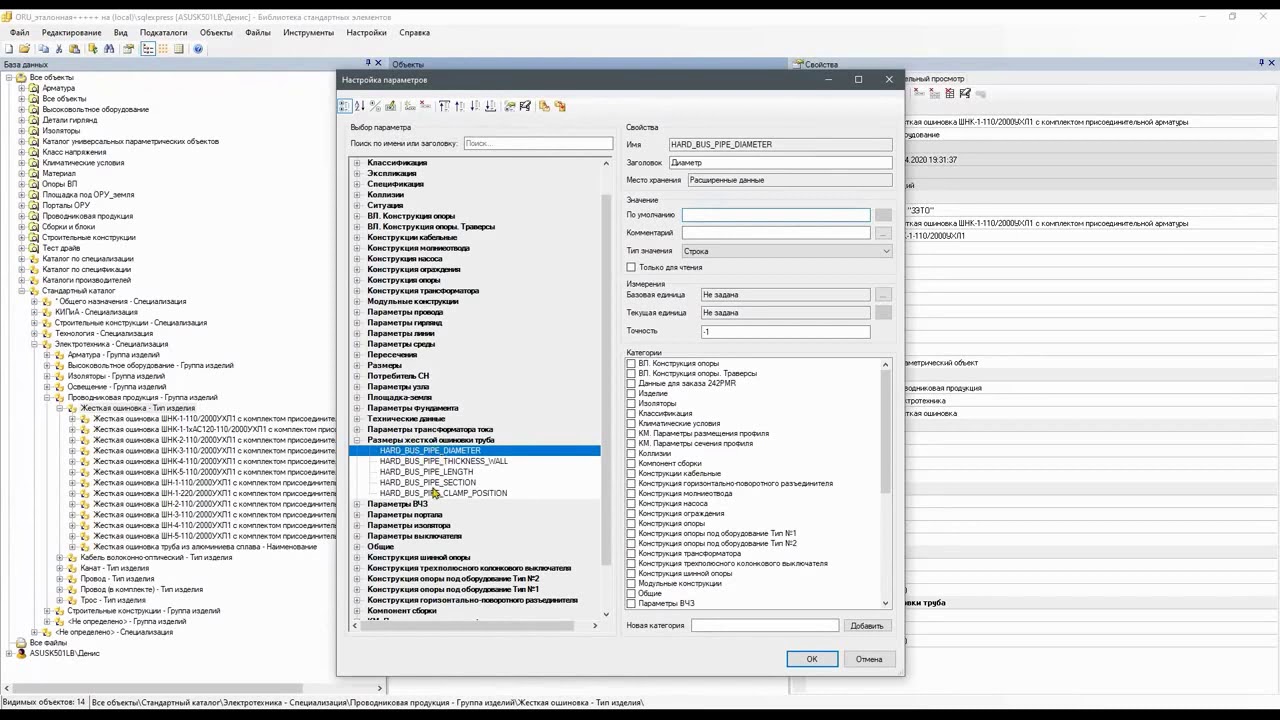This screenshot has width=1280, height=720.
Task: Click the Open folder icon in main toolbar
Action: click(25, 48)
